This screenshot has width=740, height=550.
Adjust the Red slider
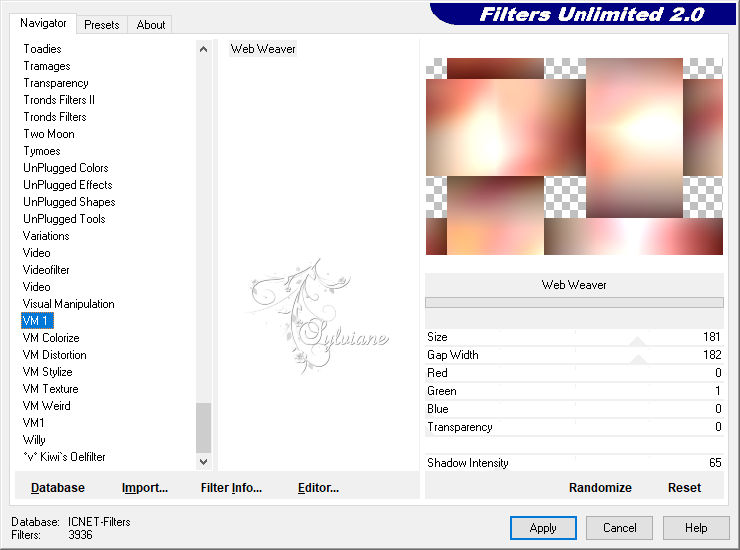pos(574,373)
